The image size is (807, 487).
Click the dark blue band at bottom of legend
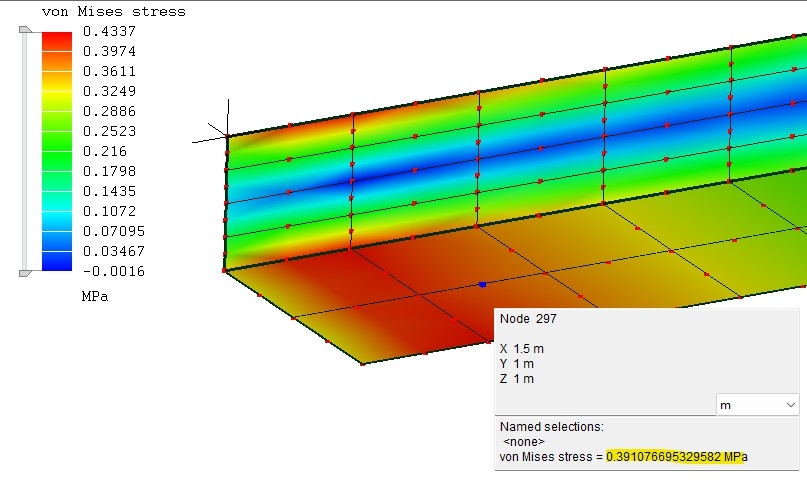click(56, 263)
